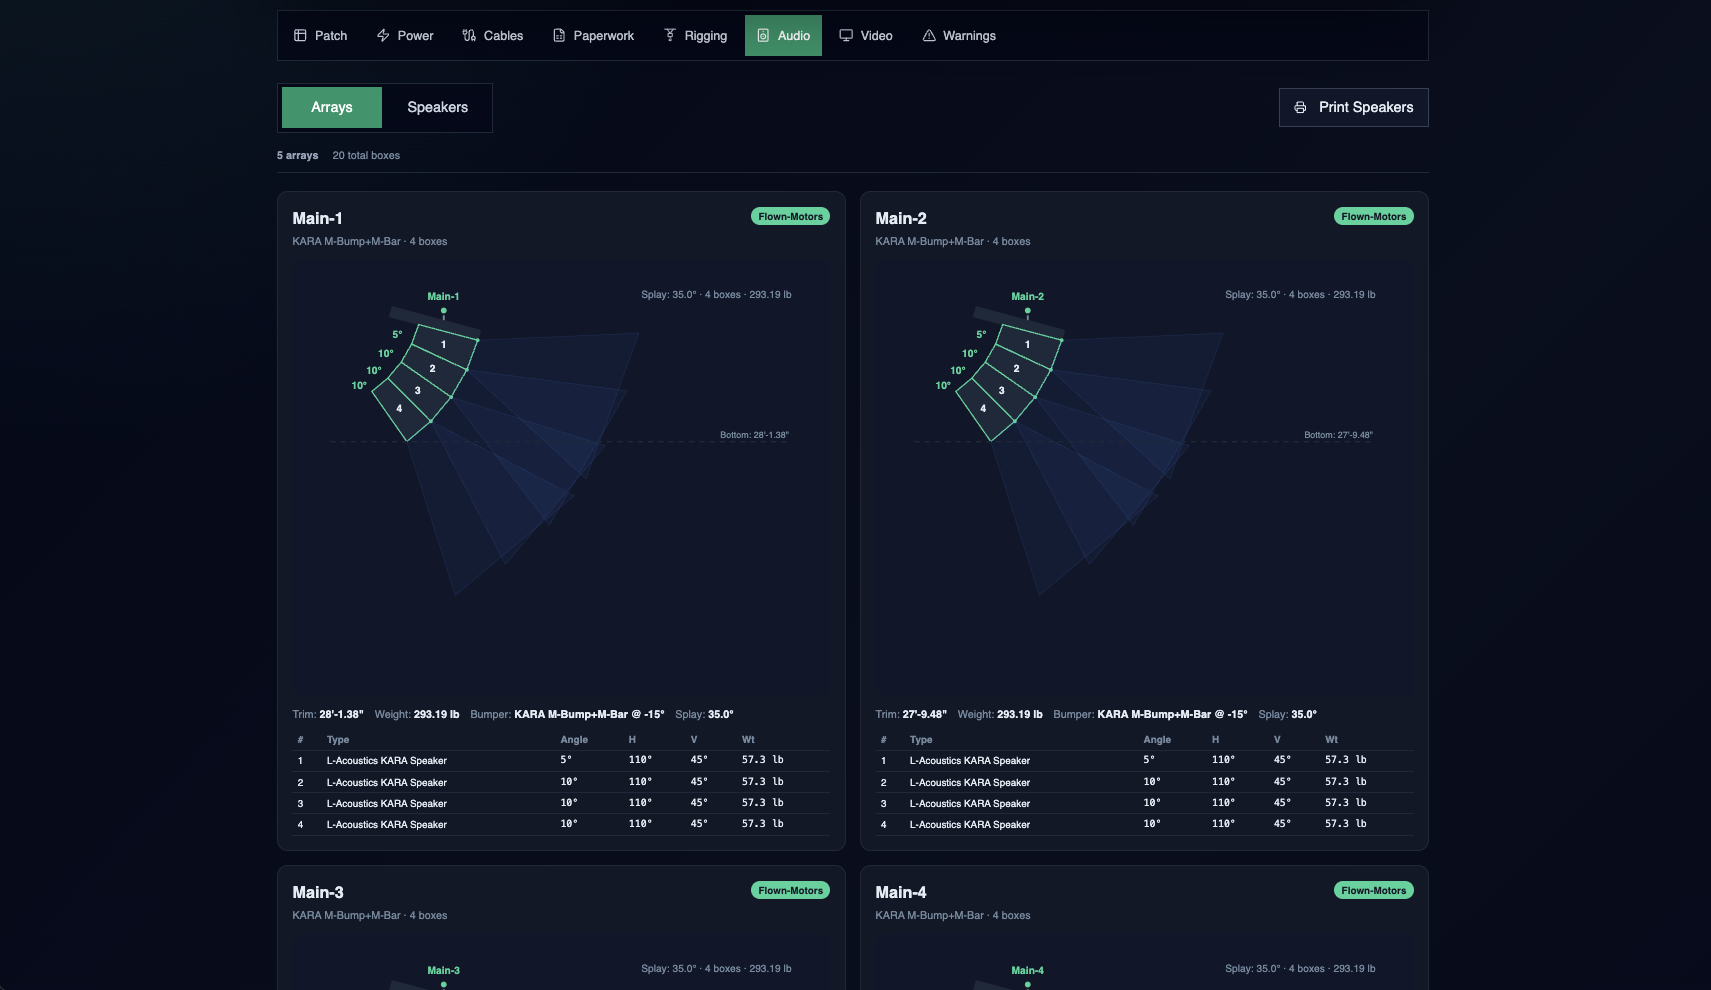The height and width of the screenshot is (990, 1711).
Task: Click the '20 total boxes' summary text
Action: [x=366, y=155]
